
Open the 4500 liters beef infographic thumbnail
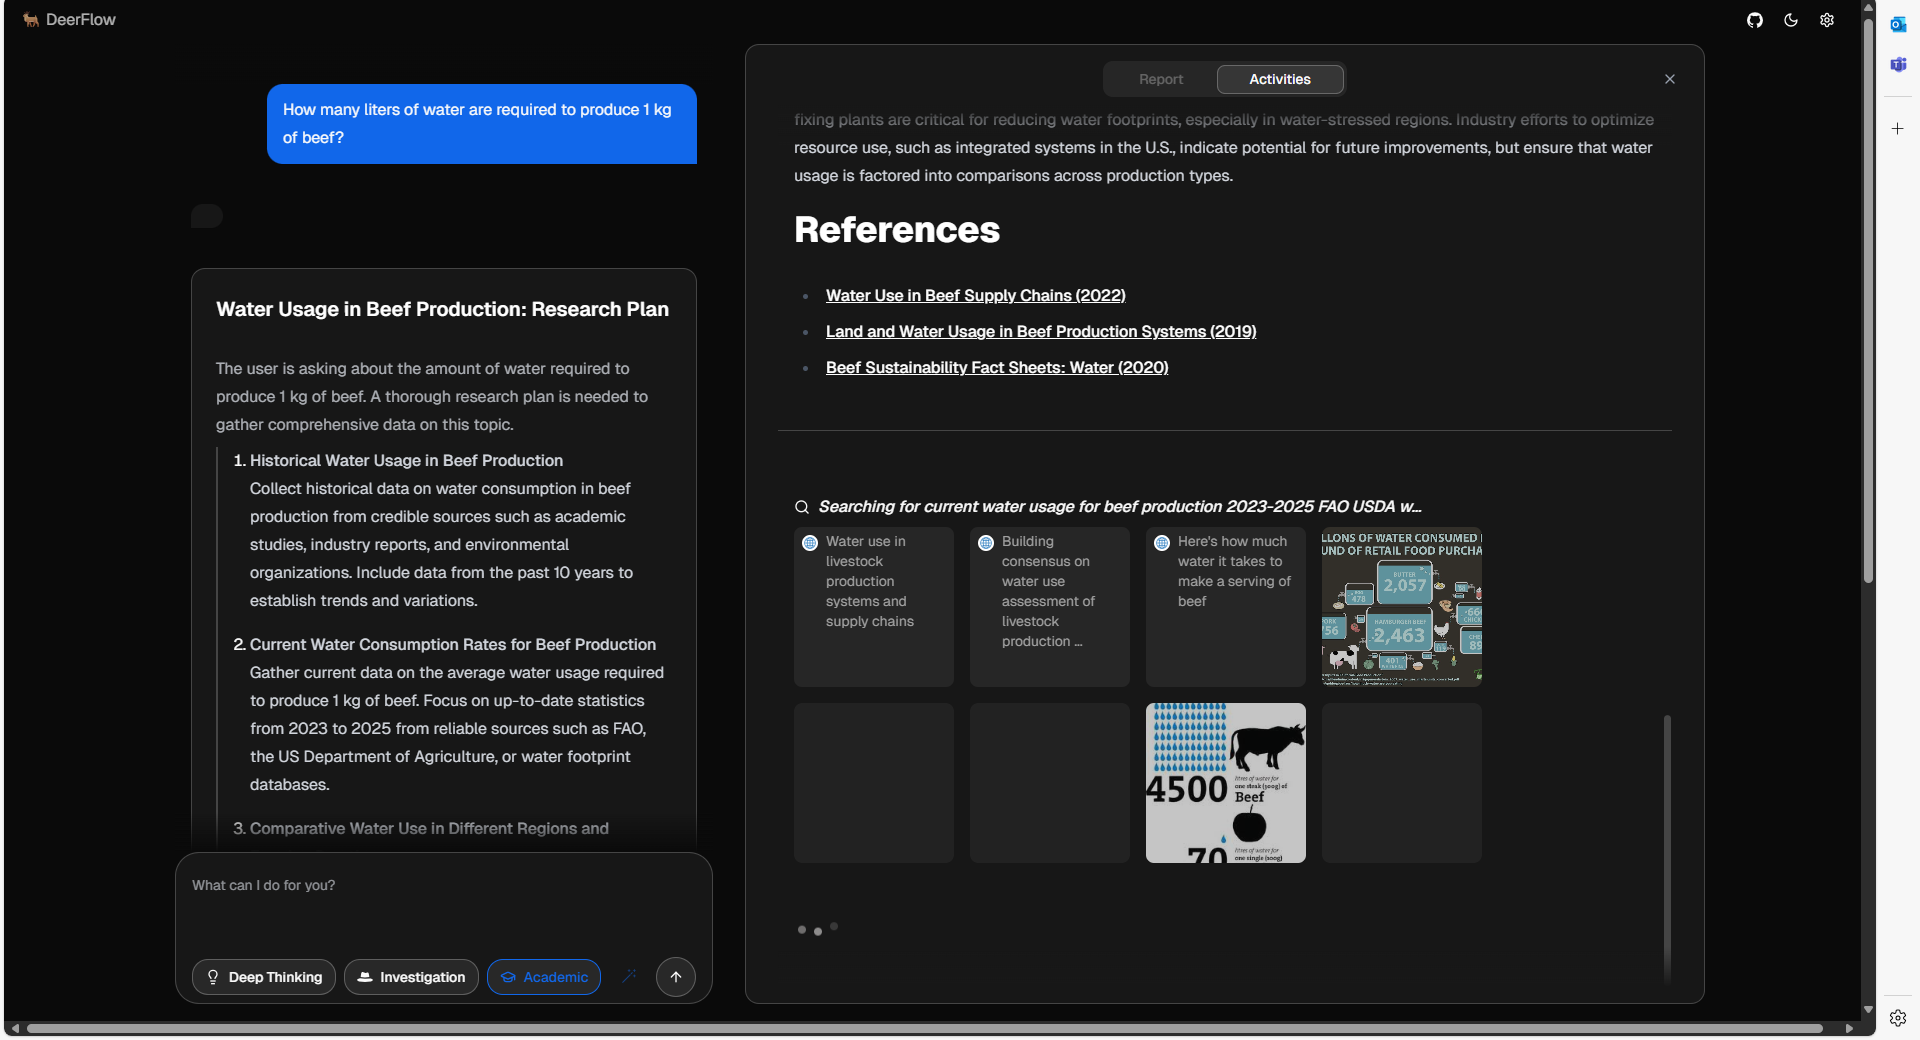[1226, 783]
